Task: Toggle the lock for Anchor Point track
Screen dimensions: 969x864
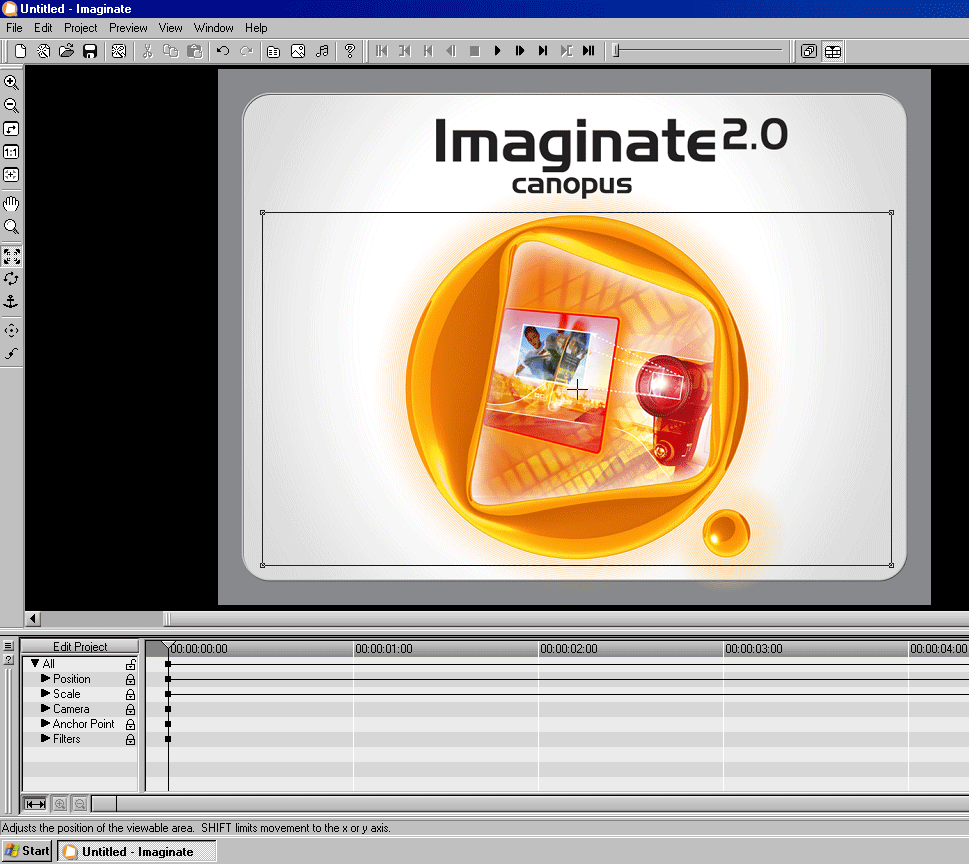Action: tap(130, 724)
